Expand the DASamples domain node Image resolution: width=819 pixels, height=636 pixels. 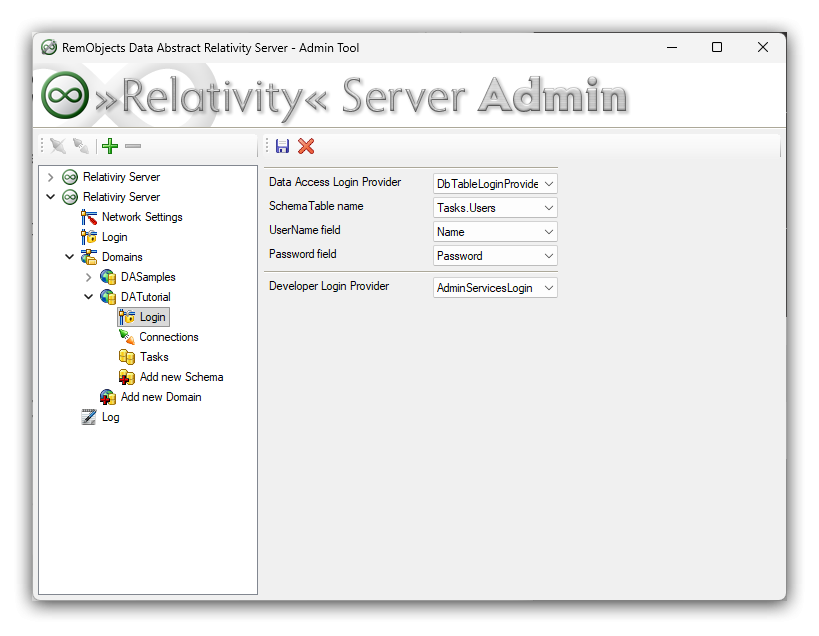point(89,277)
